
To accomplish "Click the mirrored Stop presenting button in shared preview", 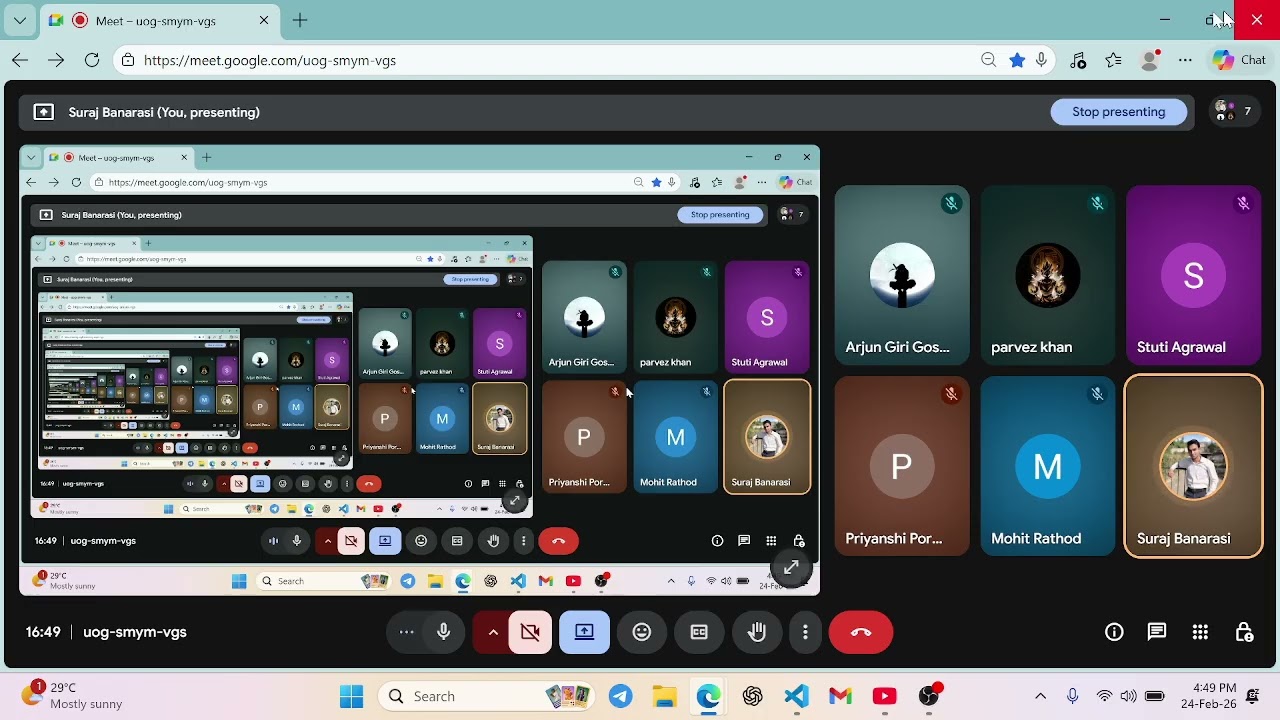I will (720, 214).
